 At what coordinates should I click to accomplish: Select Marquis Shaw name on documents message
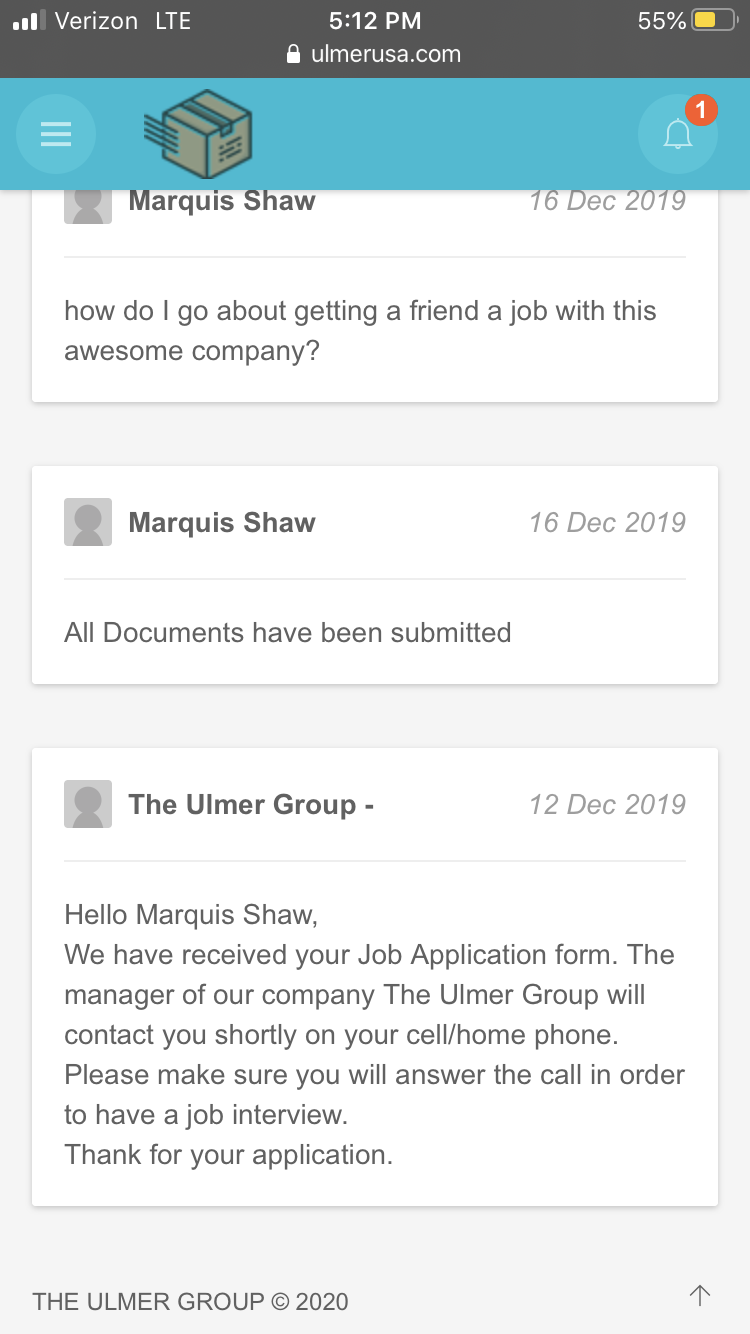[x=222, y=523]
